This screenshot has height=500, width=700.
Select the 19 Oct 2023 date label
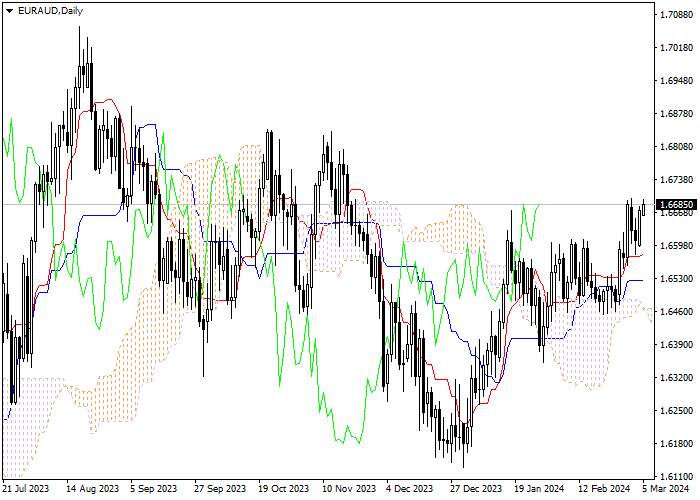pos(283,489)
